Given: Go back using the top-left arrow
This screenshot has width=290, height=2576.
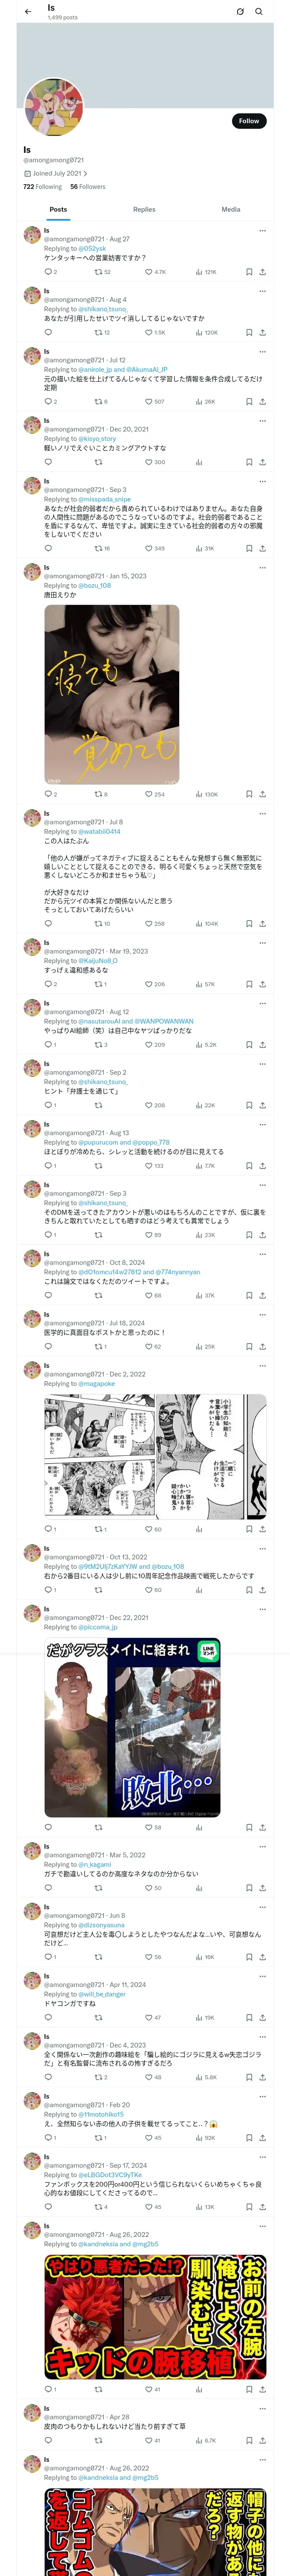Looking at the screenshot, I should [x=28, y=12].
